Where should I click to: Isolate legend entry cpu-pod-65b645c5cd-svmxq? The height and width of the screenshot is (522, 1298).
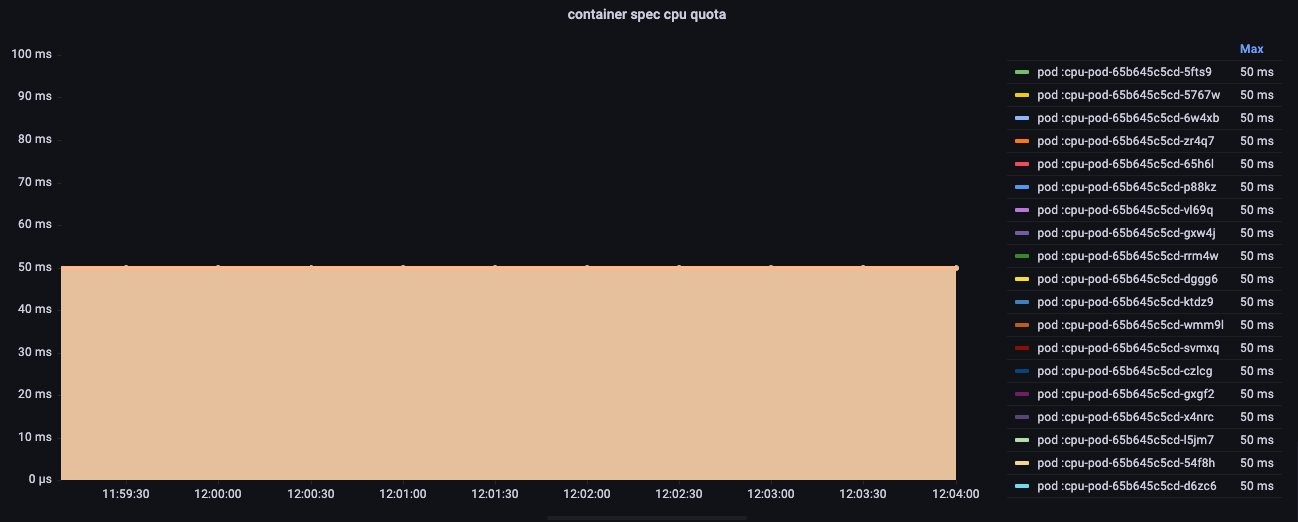click(1127, 348)
